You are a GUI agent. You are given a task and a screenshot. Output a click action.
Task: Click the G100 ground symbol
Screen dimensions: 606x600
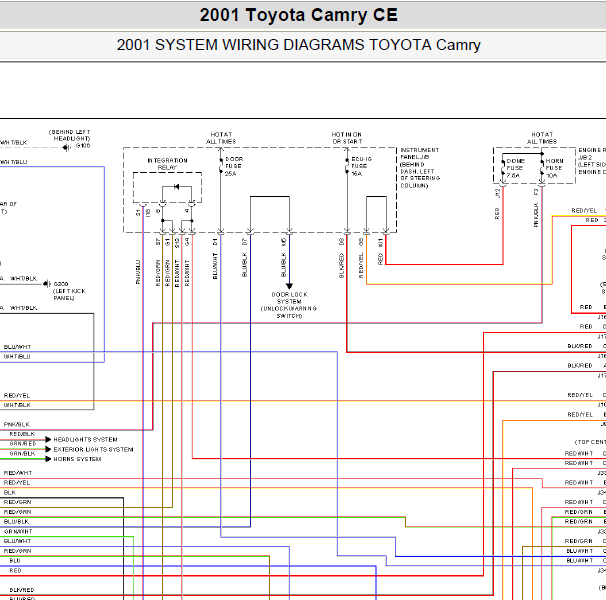coord(67,147)
